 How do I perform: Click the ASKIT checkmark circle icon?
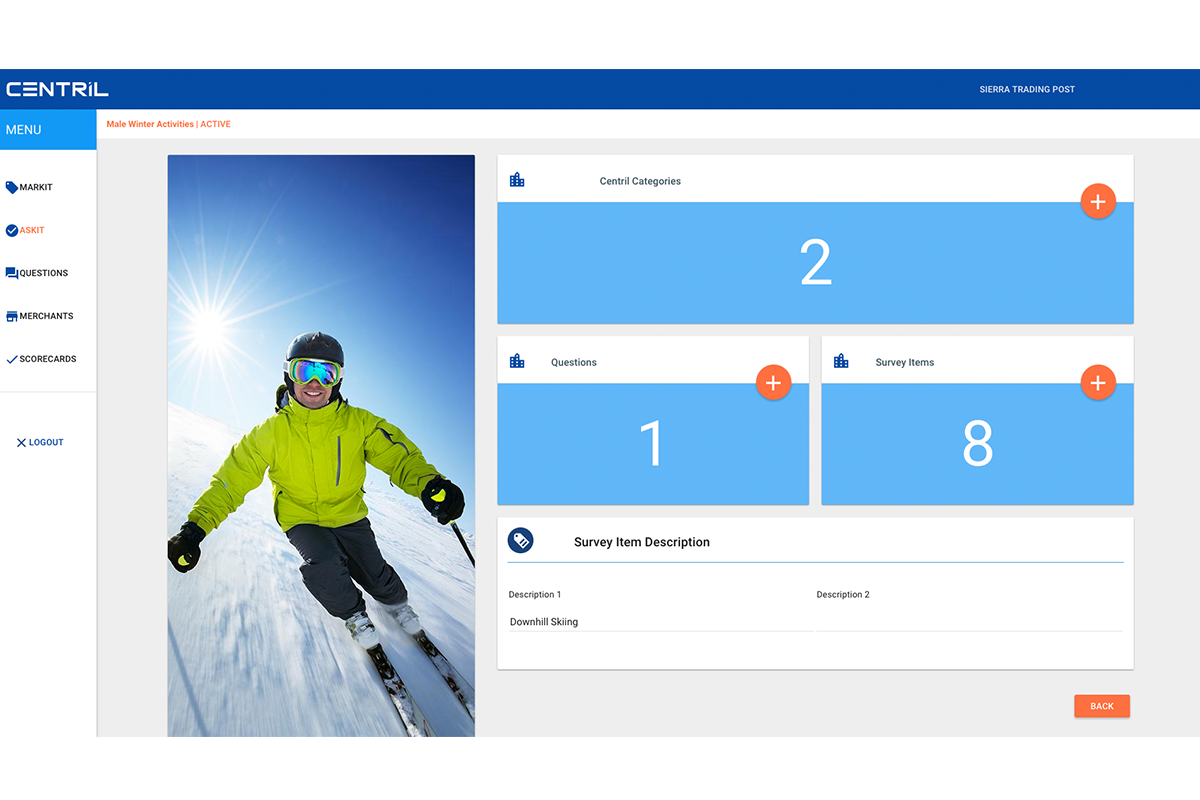(x=12, y=230)
